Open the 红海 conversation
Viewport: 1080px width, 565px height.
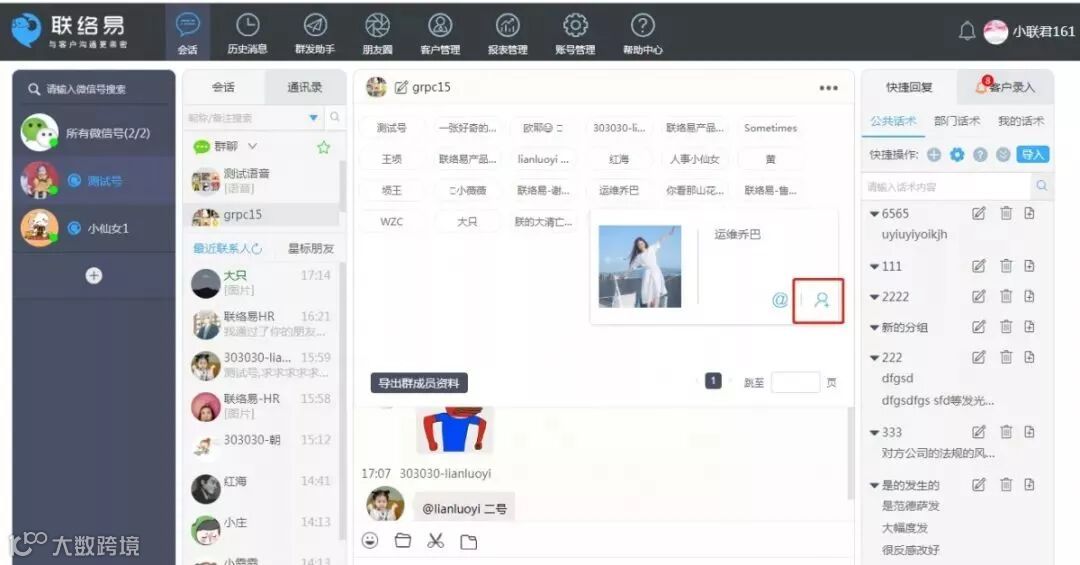pyautogui.click(x=262, y=489)
